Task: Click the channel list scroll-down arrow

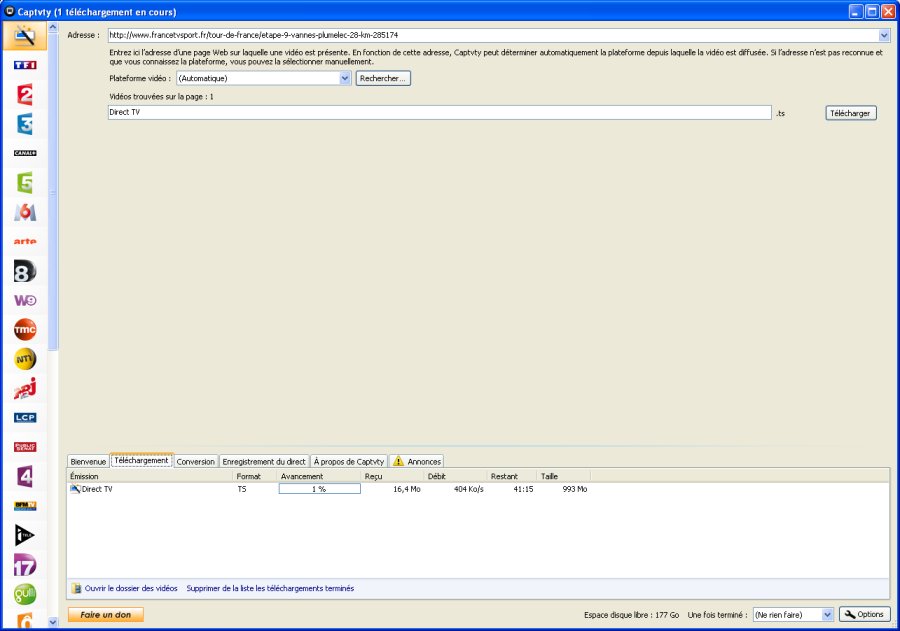Action: coord(53,622)
